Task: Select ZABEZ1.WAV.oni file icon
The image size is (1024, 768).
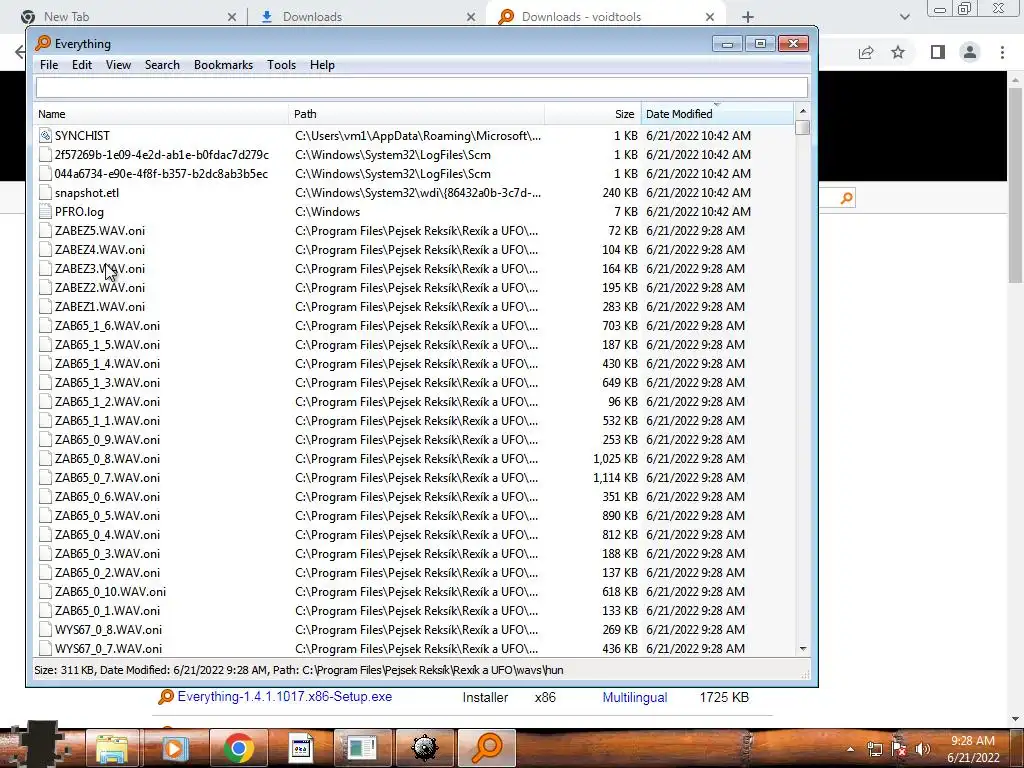Action: point(45,306)
